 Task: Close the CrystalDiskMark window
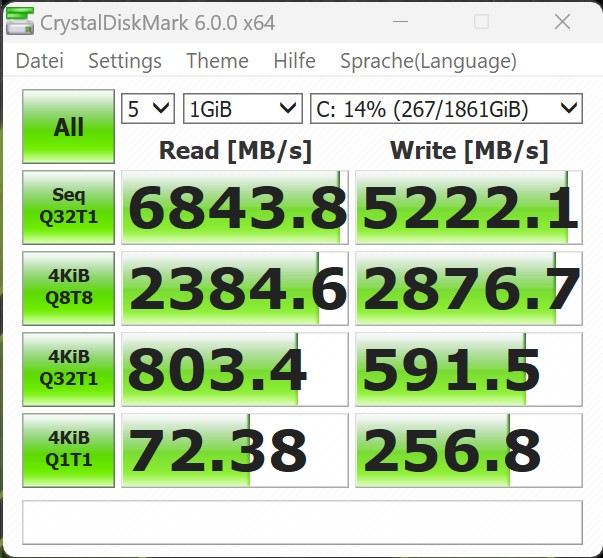coord(562,22)
